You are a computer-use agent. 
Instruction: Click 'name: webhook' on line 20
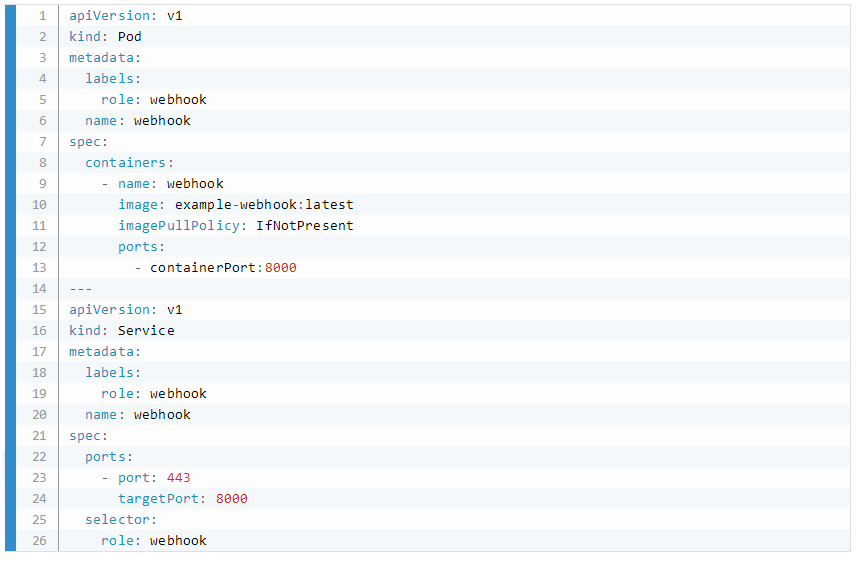pyautogui.click(x=137, y=415)
